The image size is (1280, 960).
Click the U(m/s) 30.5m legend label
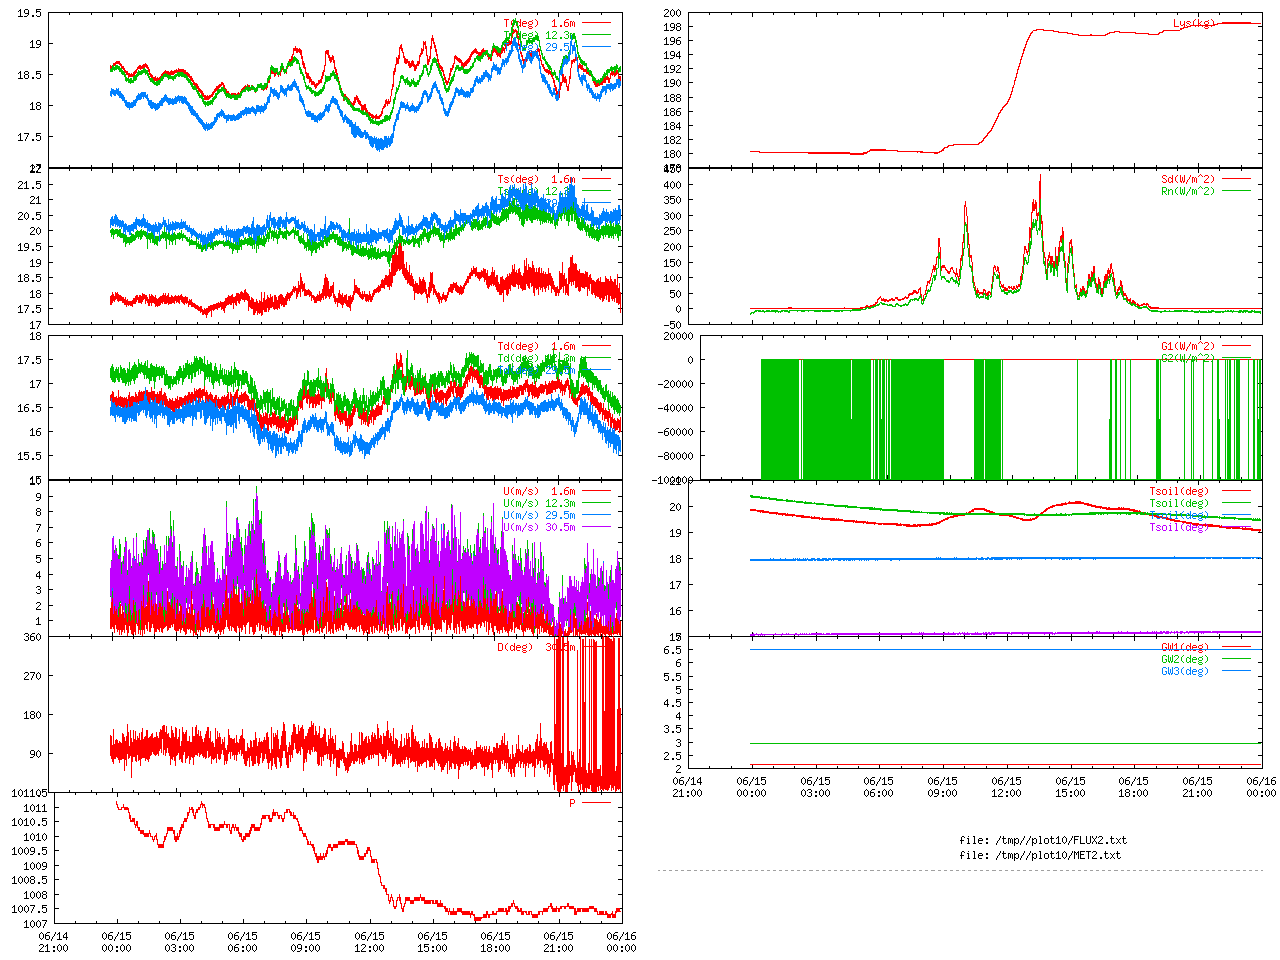[x=539, y=528]
